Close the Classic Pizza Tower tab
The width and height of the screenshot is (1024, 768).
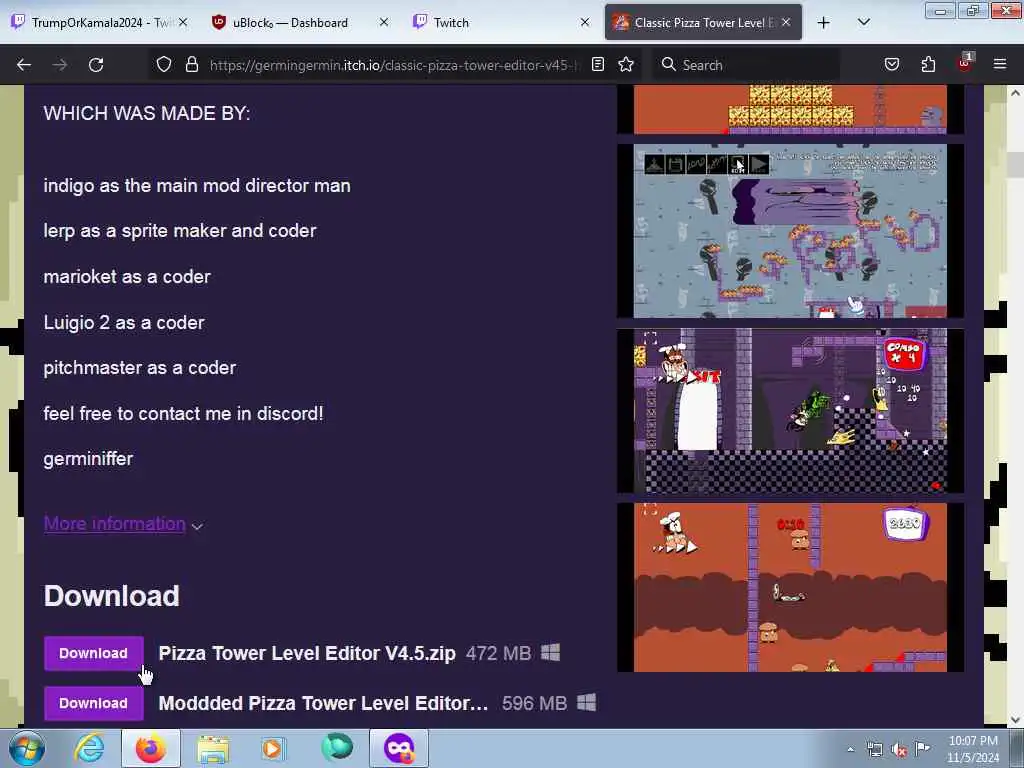coord(786,22)
